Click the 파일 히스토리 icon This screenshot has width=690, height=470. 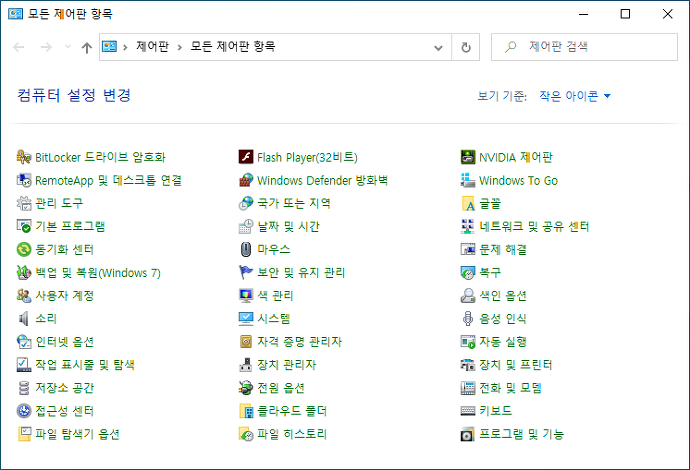pyautogui.click(x=246, y=434)
